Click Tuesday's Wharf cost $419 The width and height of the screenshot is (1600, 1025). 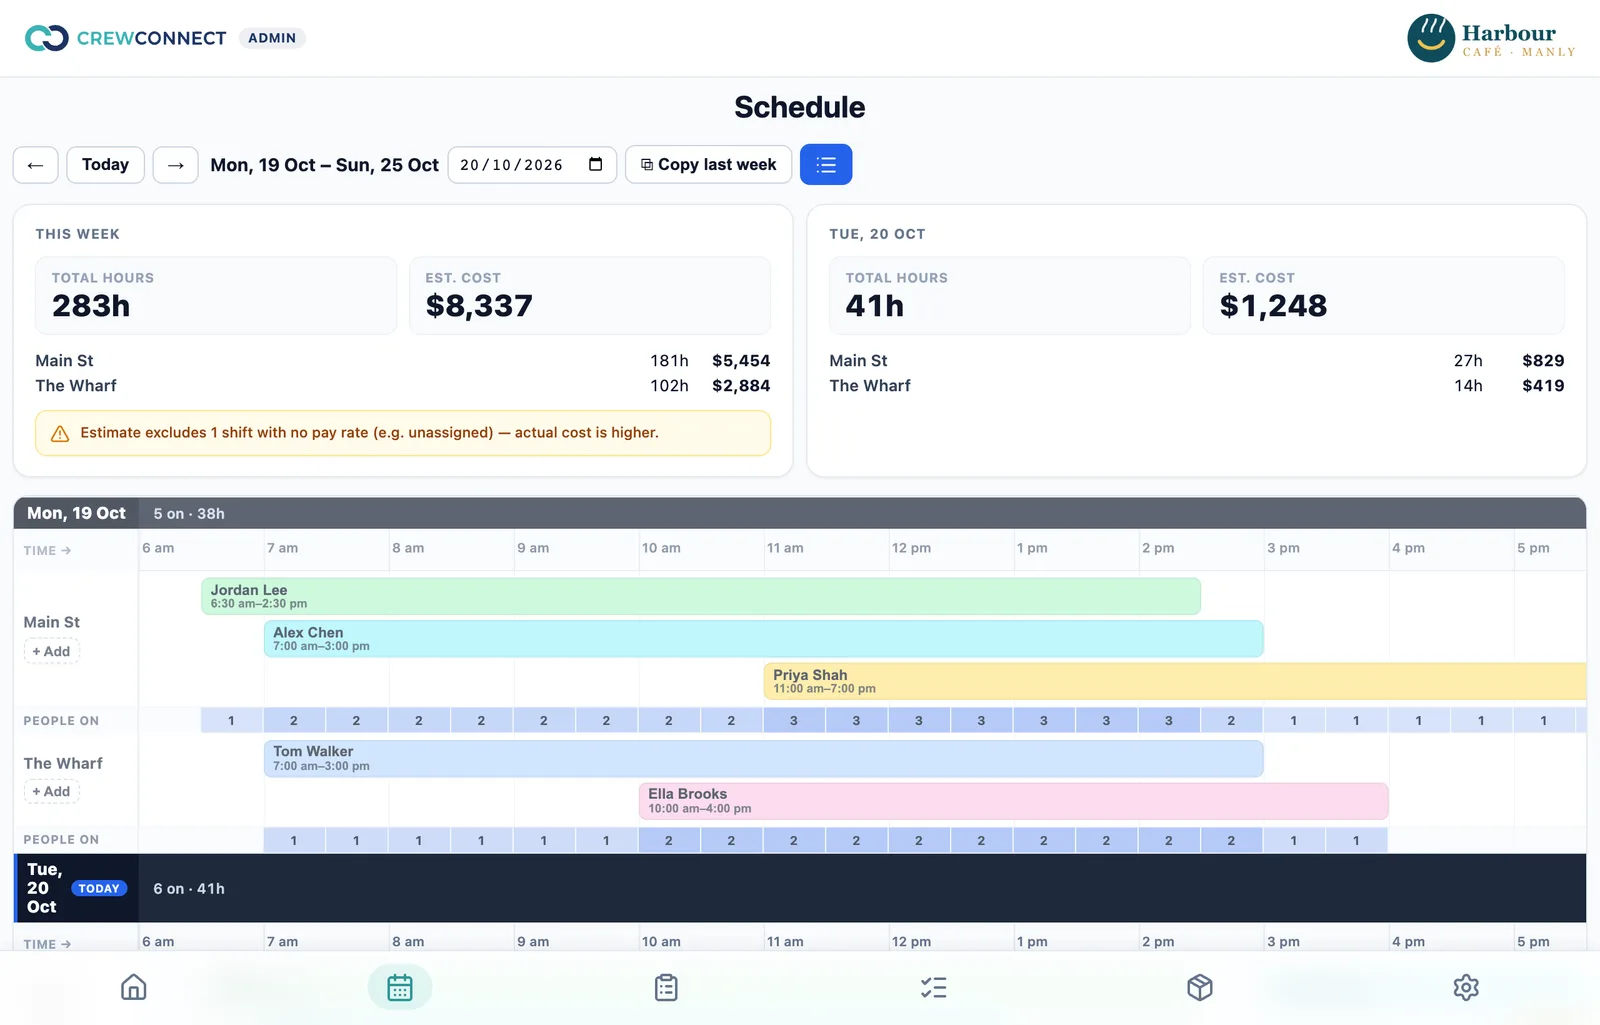[x=1543, y=386]
